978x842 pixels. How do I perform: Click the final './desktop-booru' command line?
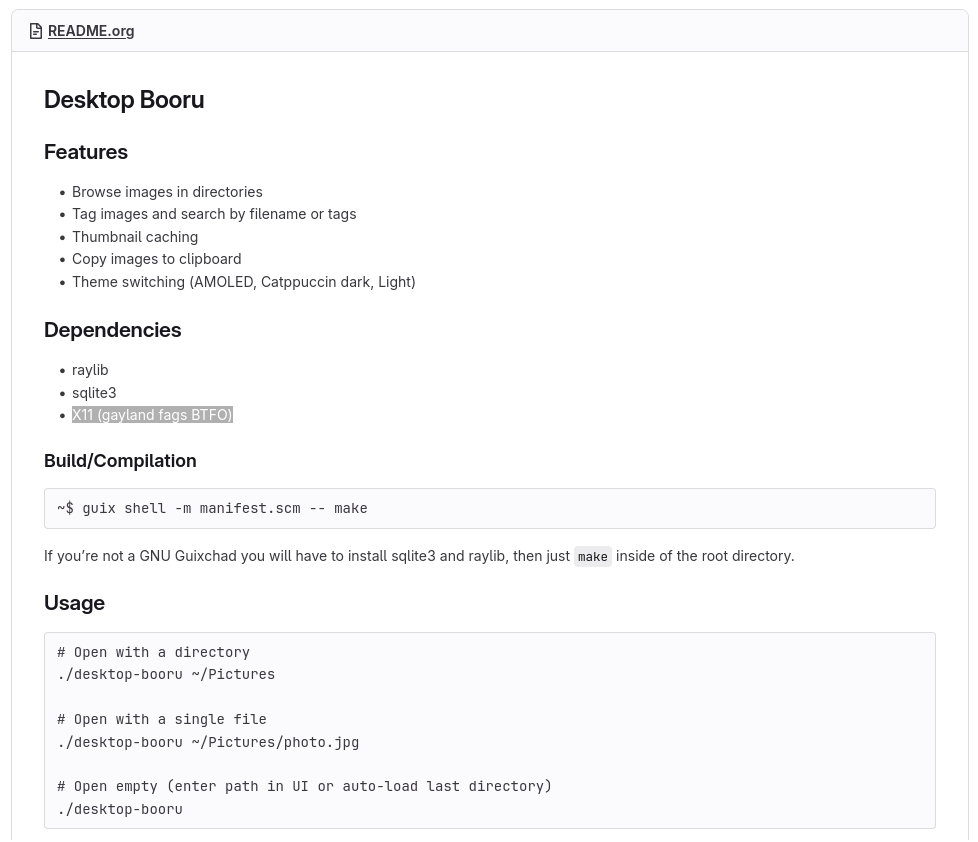click(120, 810)
